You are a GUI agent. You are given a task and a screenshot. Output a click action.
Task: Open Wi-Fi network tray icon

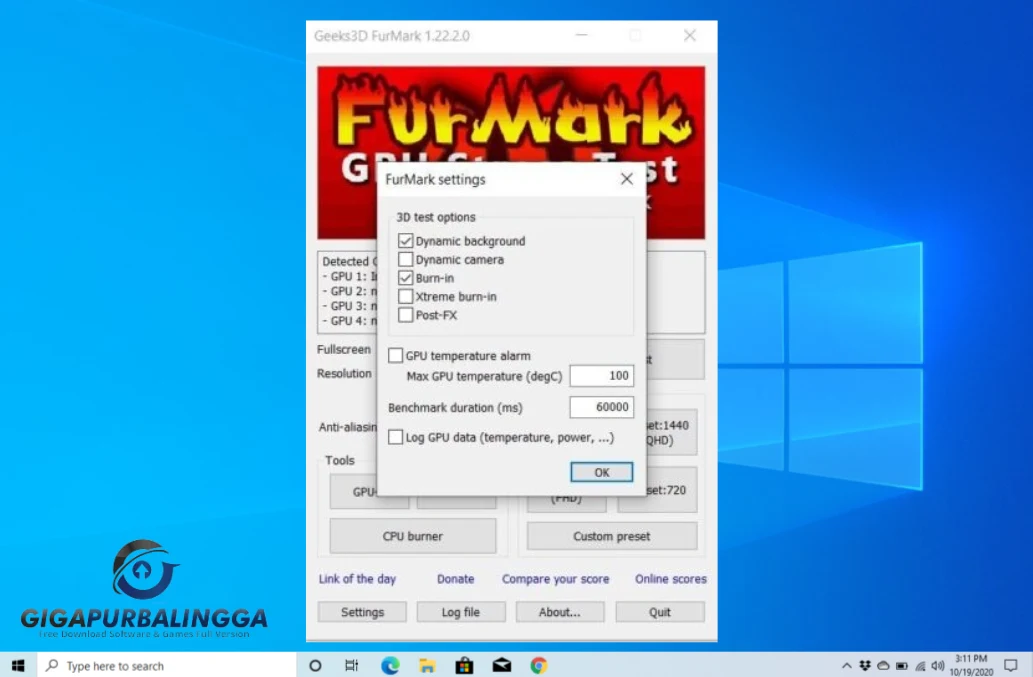click(920, 665)
